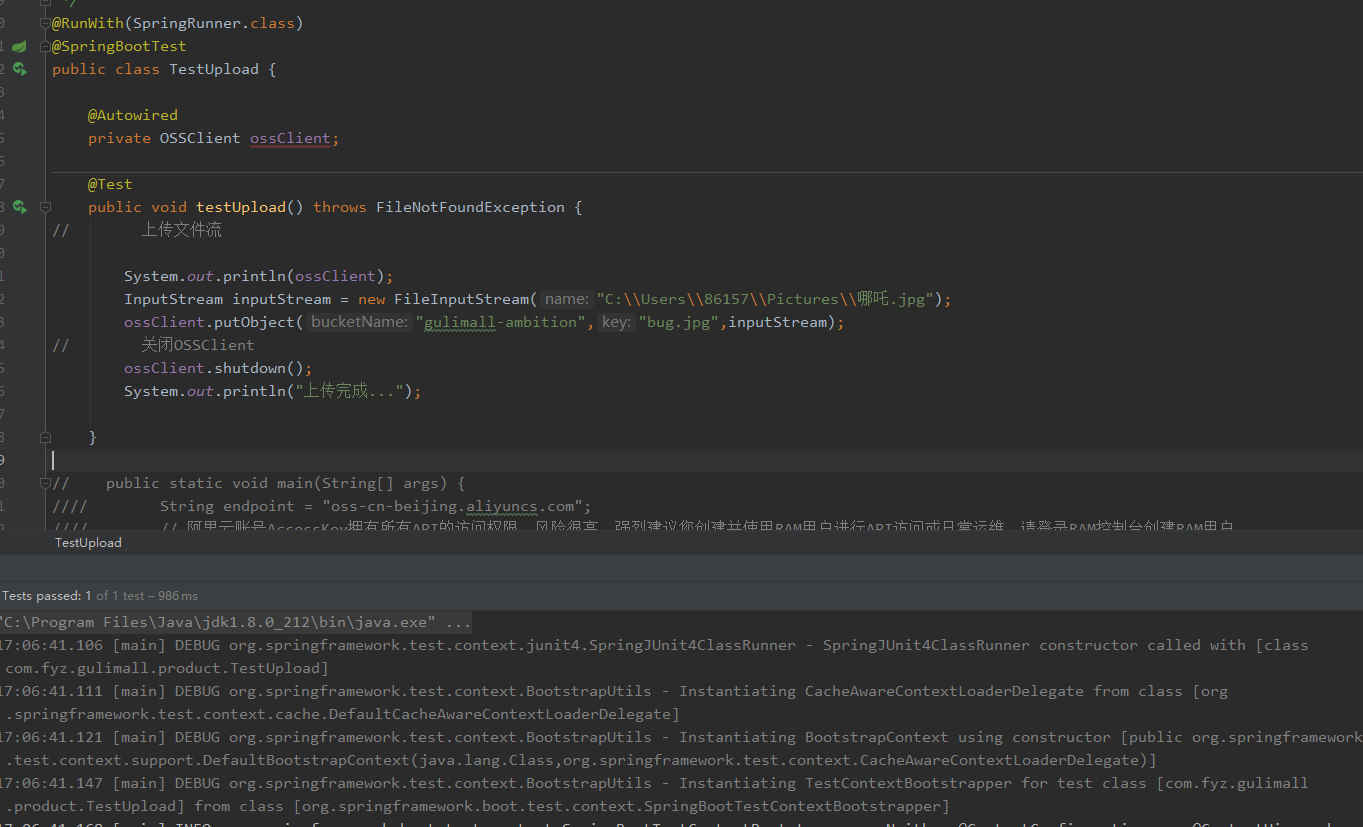Screen dimensions: 1363x827
Task: Click the @Test annotation
Action: [110, 184]
